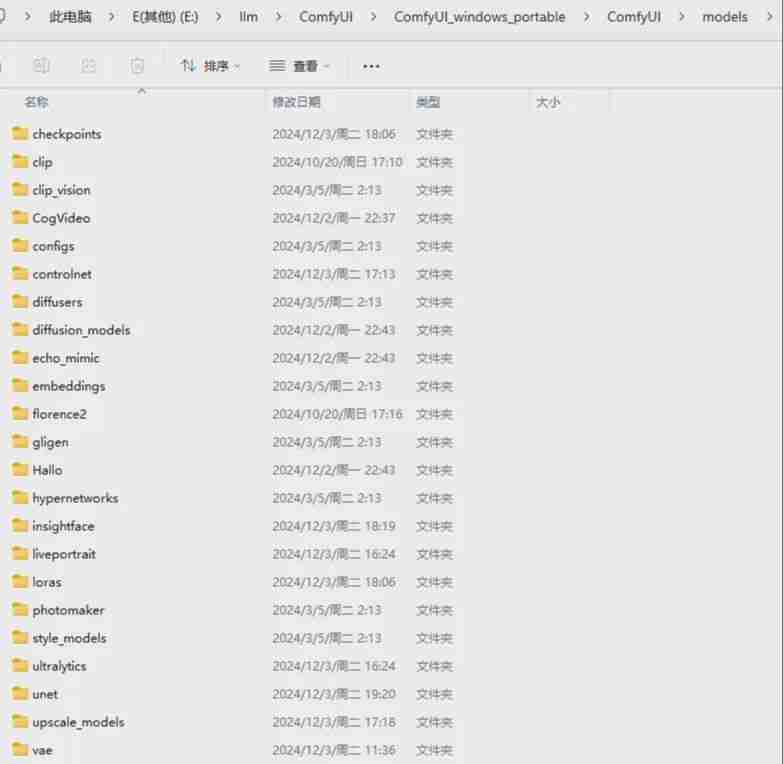This screenshot has height=764, width=783.
Task: Go to ComfyUI_windows_portable in the path
Action: click(x=479, y=17)
